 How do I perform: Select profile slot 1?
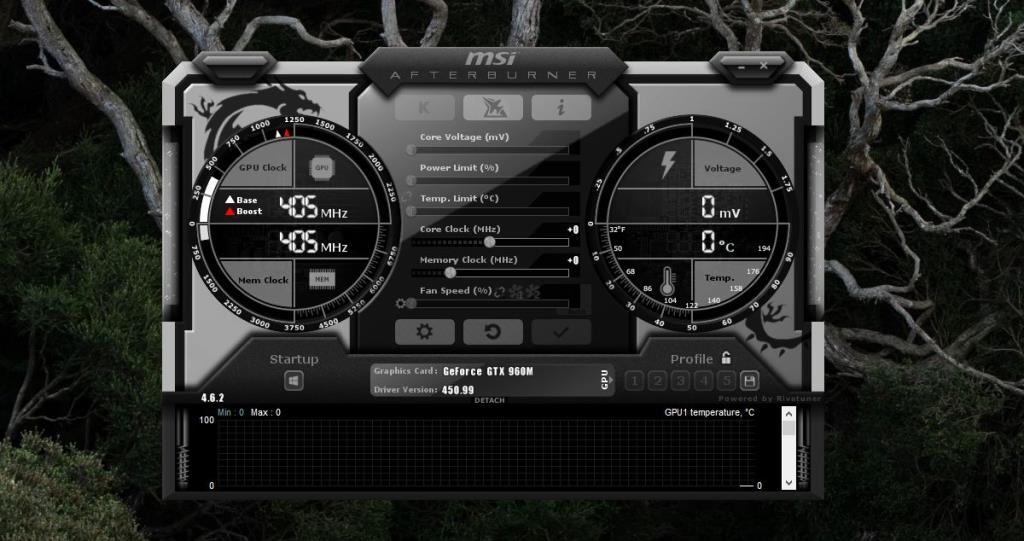pos(634,381)
